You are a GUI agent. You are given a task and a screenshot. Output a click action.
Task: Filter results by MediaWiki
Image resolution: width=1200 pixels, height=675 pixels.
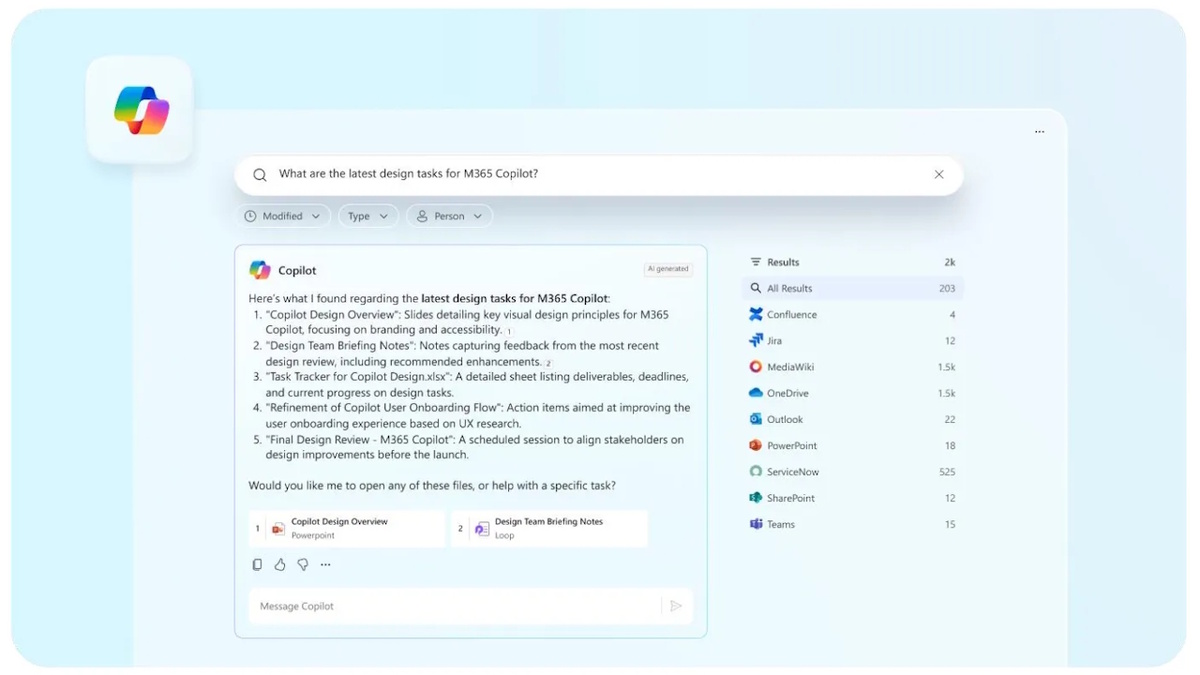(853, 367)
